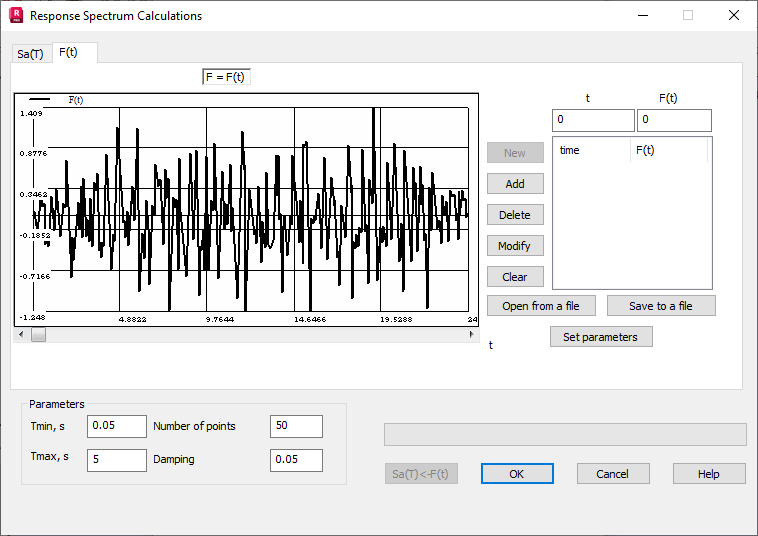Click Save to a file
Screen dimensions: 758x536
661,306
